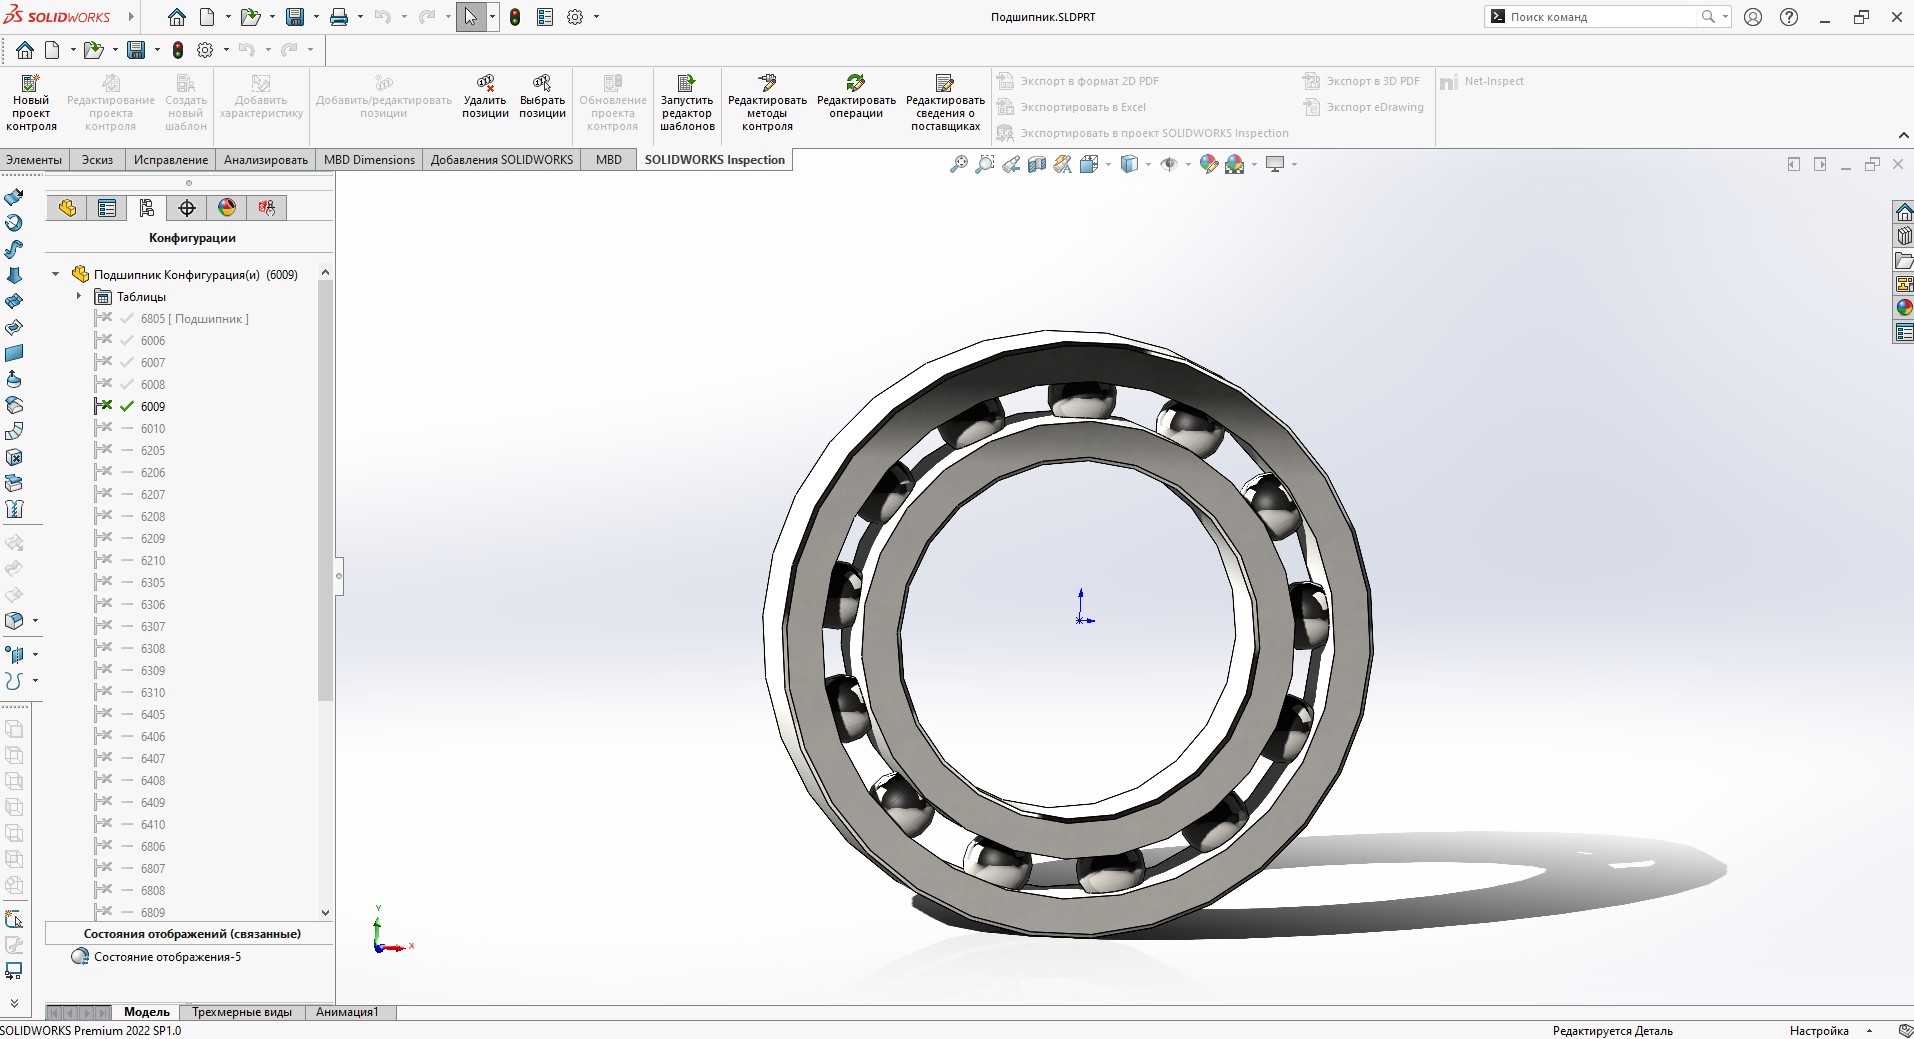Viewport: 1914px width, 1039px height.
Task: Open Редактировать сведения о поставщиках
Action: pyautogui.click(x=945, y=103)
